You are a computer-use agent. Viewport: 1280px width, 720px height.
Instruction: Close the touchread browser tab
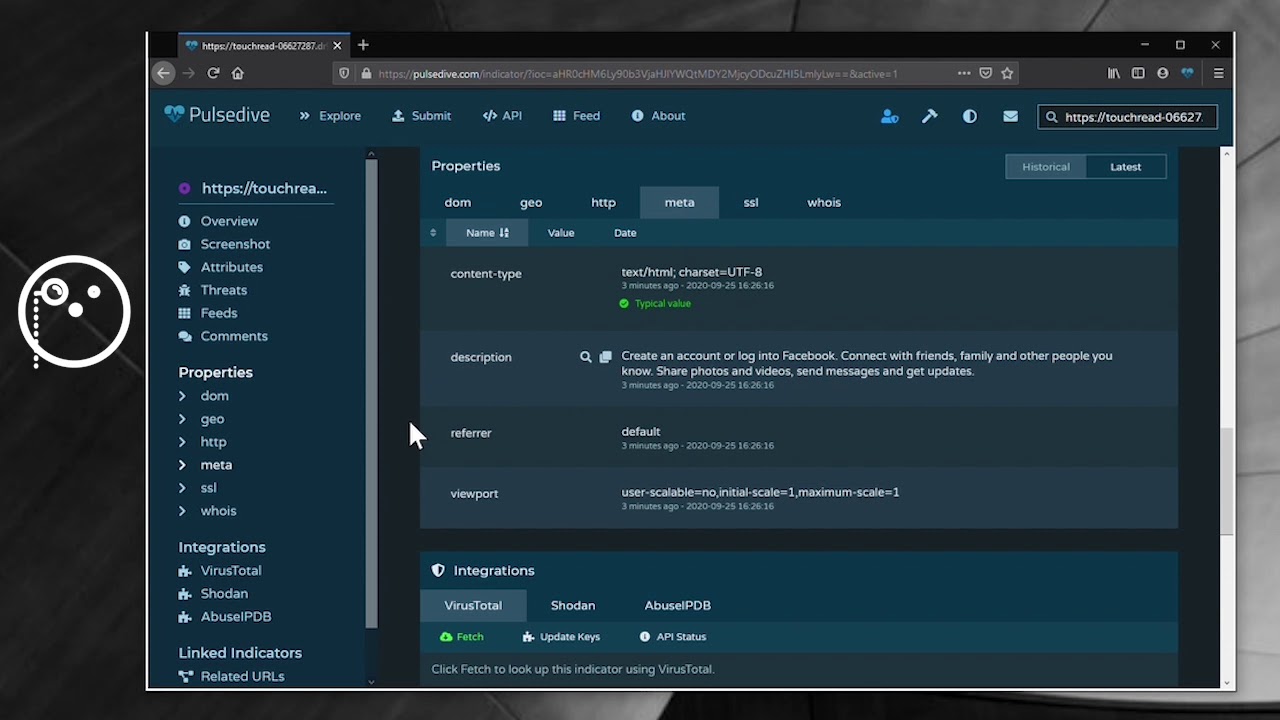[x=337, y=45]
